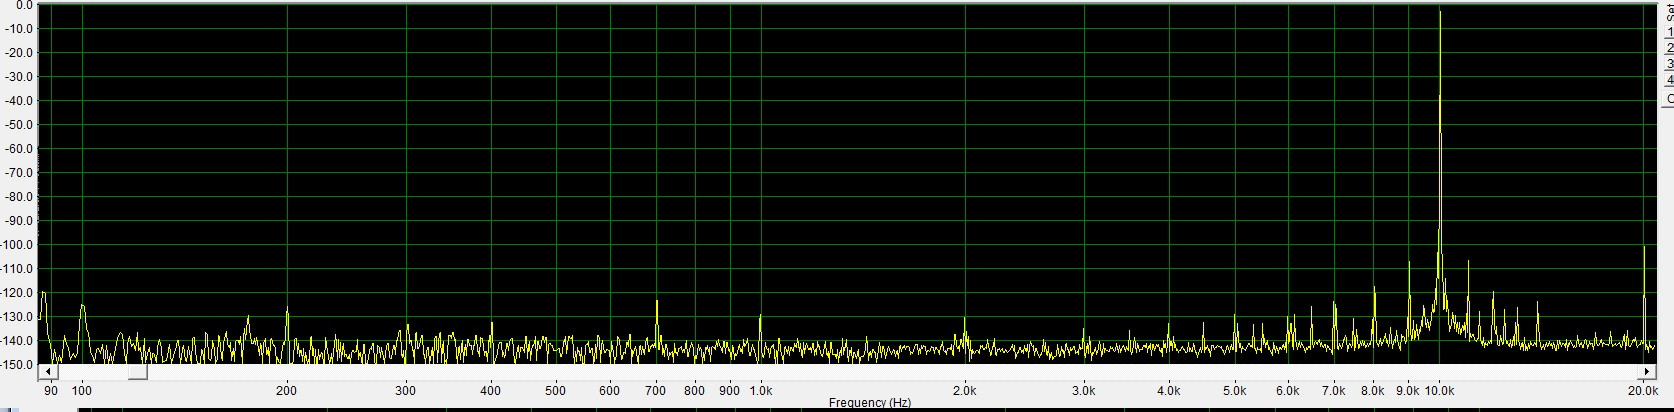Click the 700 Hz spike in the spectrum
This screenshot has width=1674, height=412.
coord(657,302)
